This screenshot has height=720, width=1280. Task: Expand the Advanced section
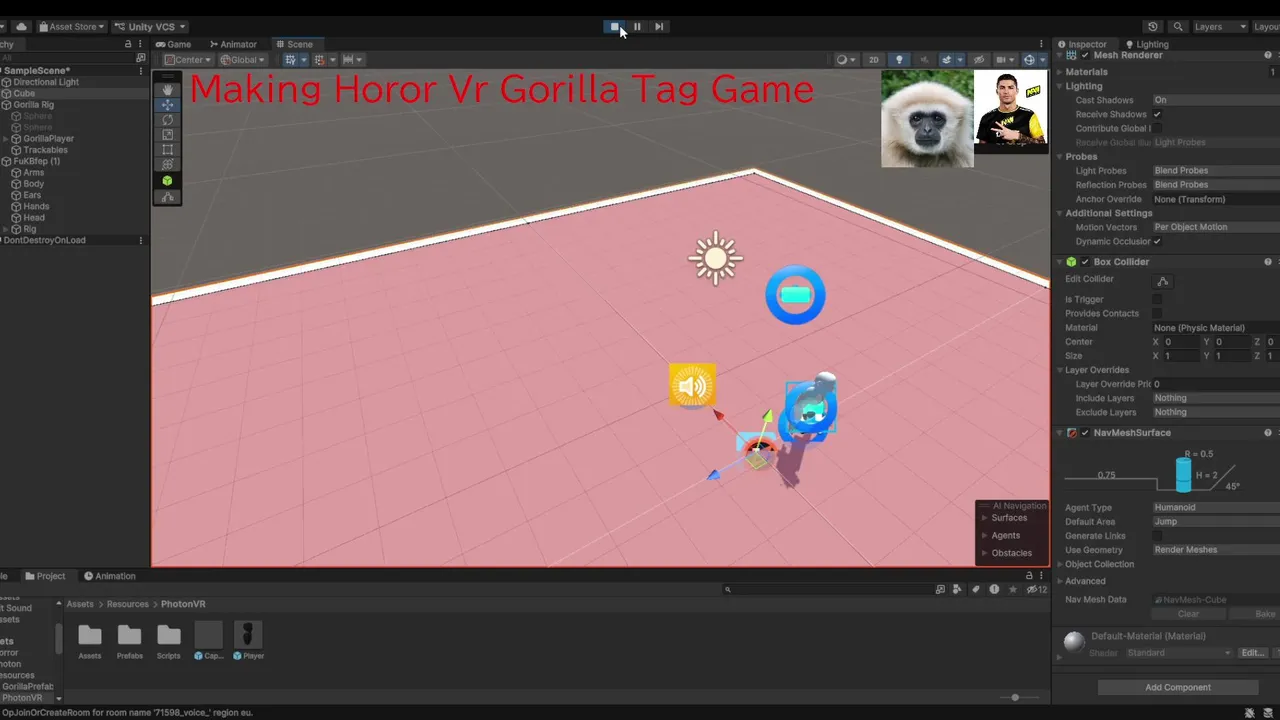[1060, 581]
